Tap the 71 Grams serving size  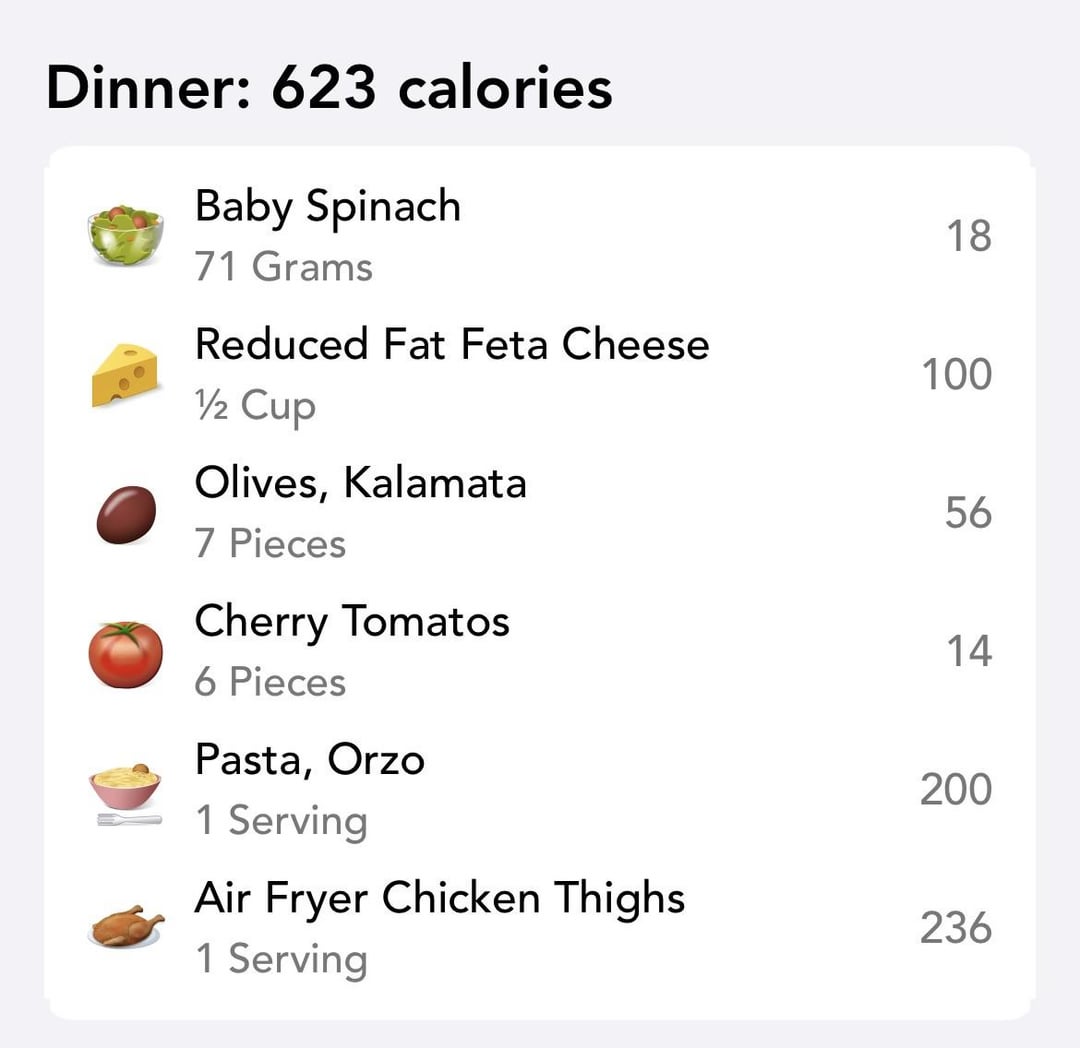pyautogui.click(x=284, y=266)
